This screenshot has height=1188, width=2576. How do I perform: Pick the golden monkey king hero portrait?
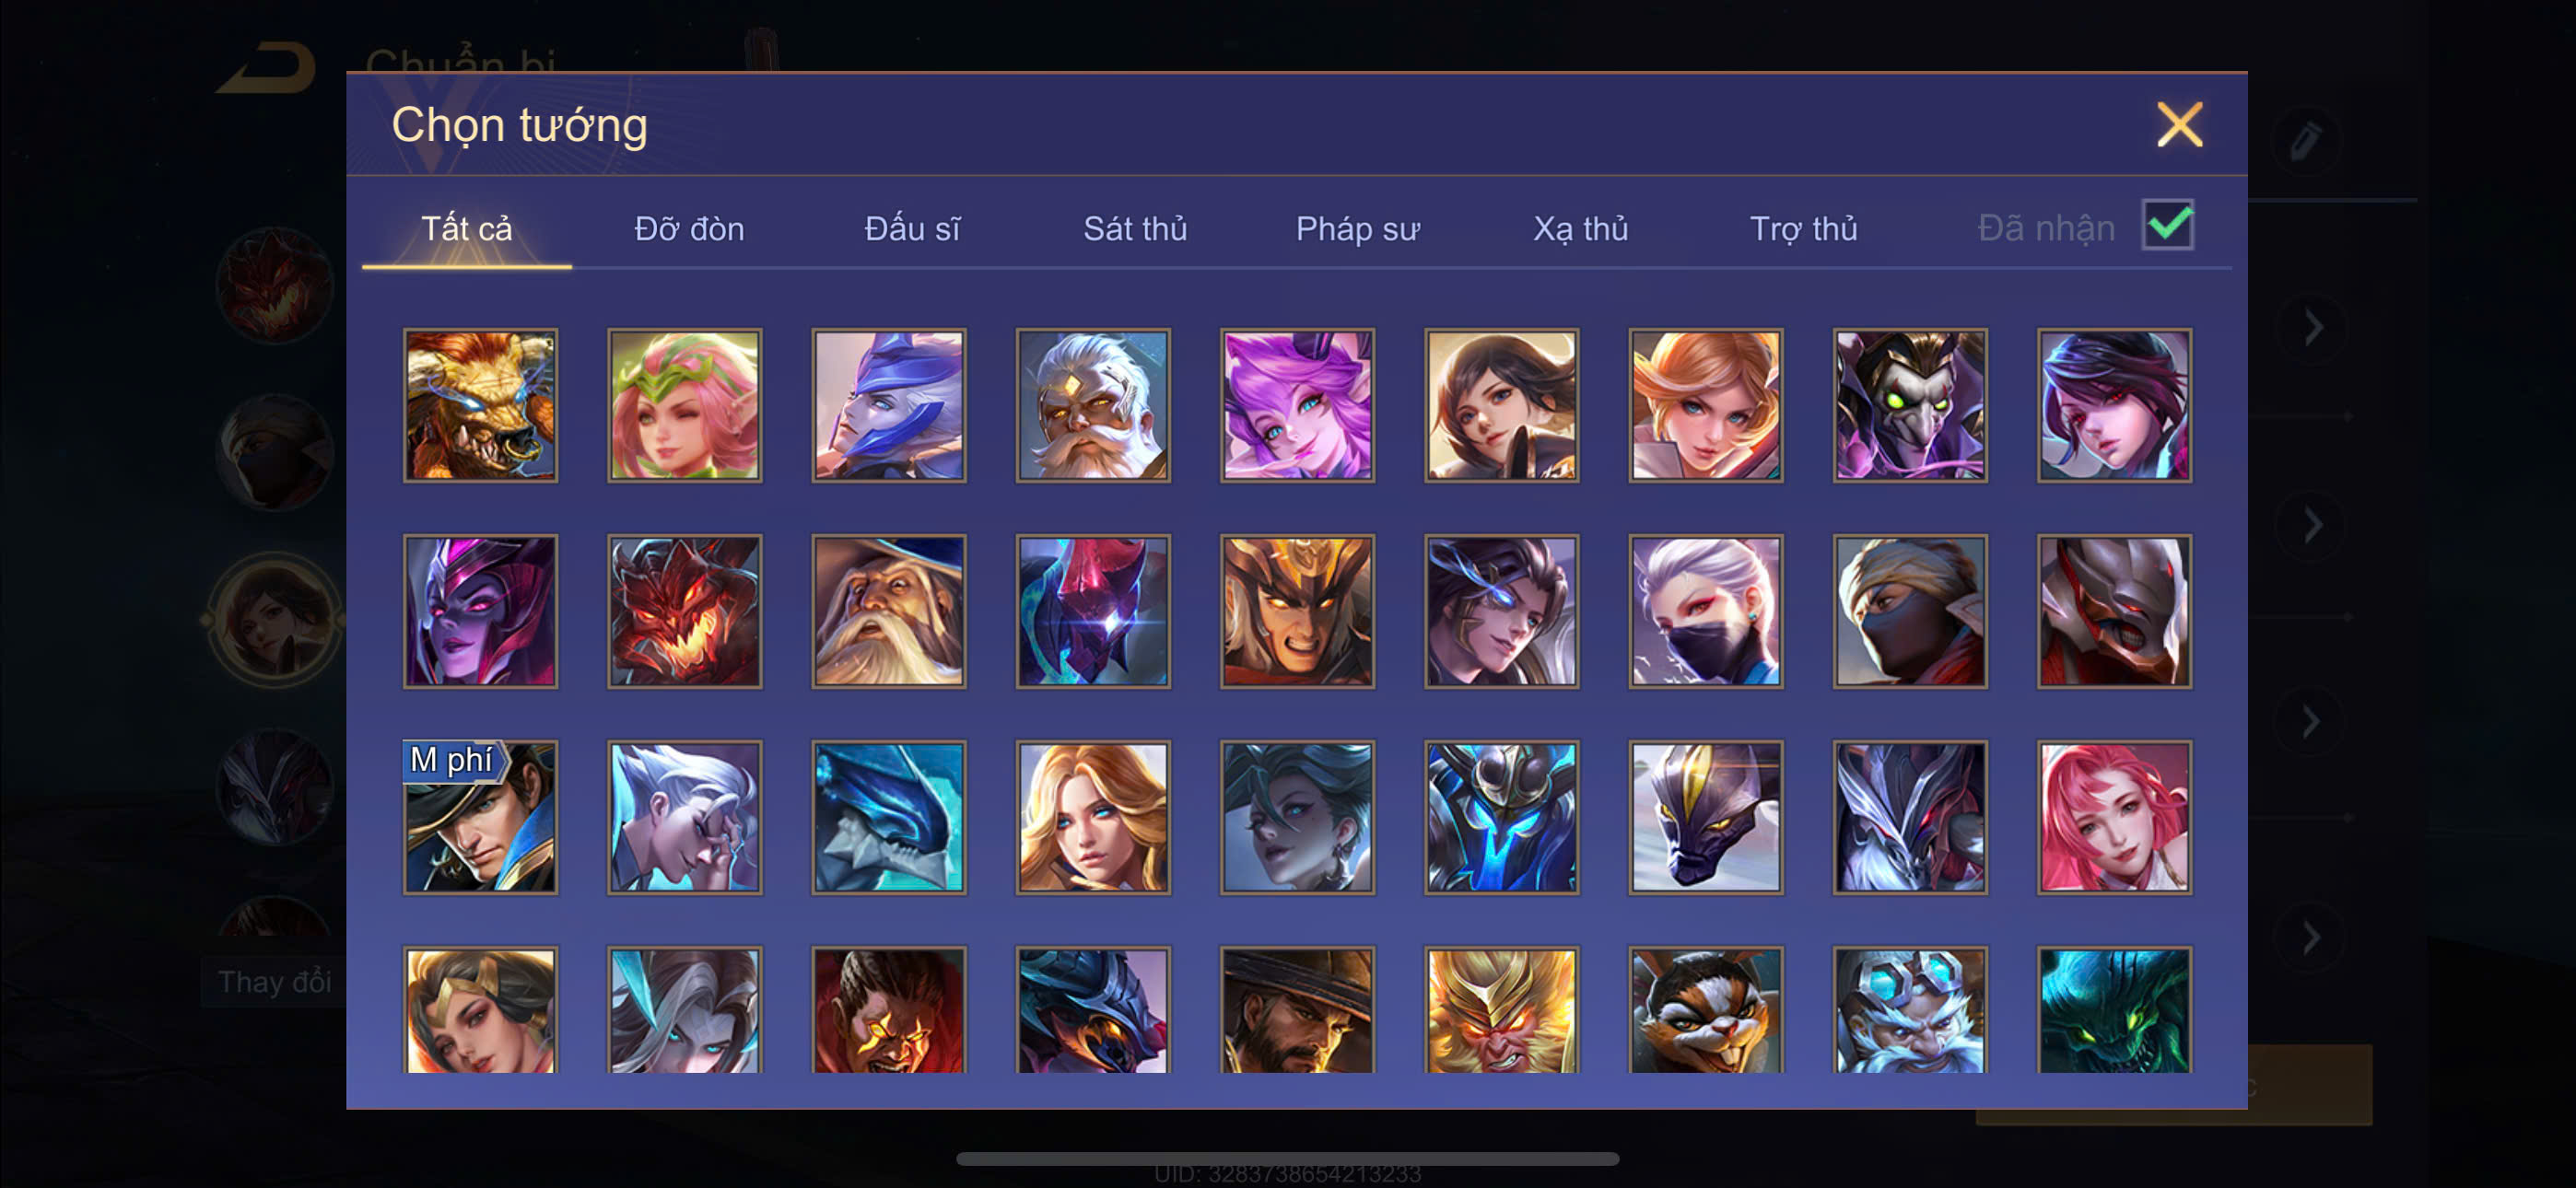click(1501, 1010)
